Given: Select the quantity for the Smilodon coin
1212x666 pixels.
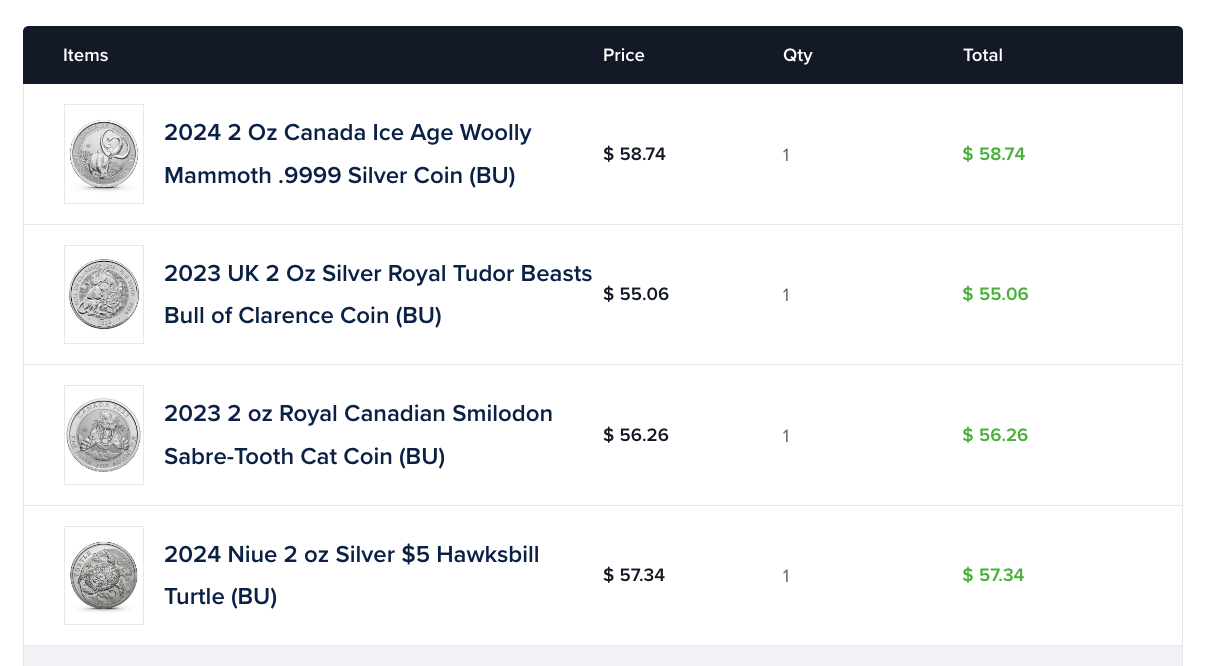Looking at the screenshot, I should [x=786, y=436].
